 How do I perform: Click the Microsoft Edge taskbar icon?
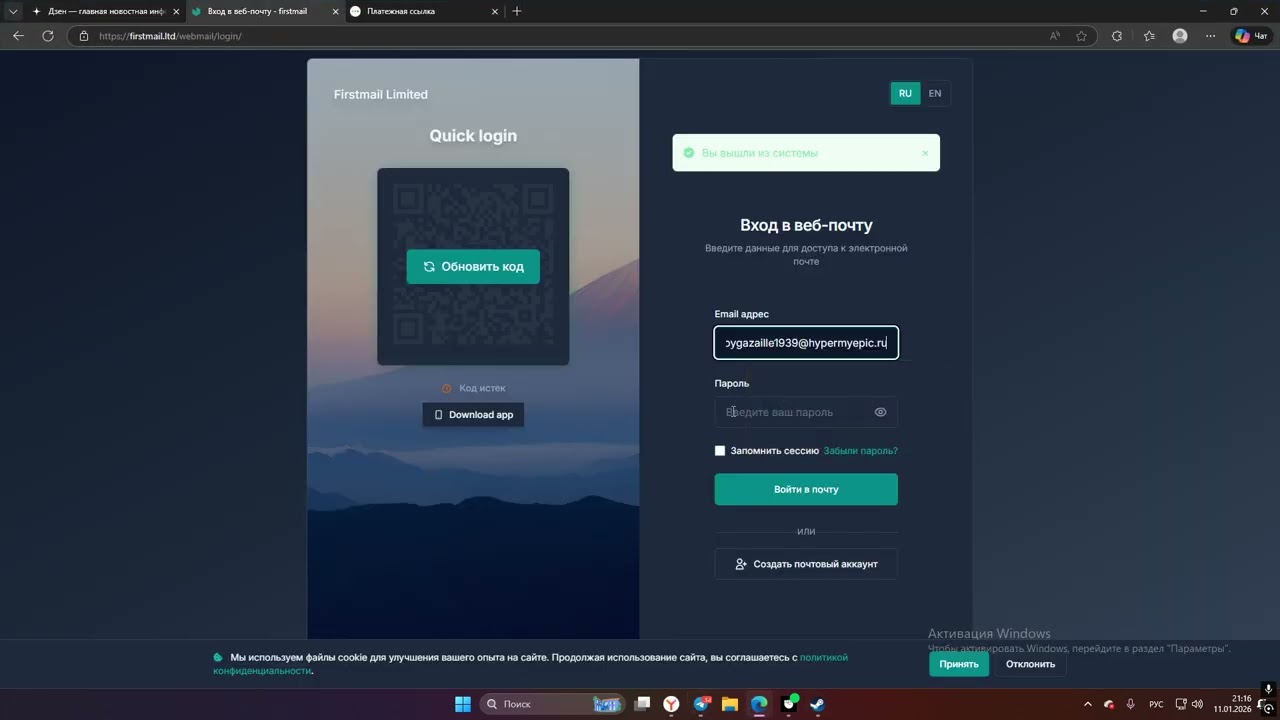tap(759, 704)
